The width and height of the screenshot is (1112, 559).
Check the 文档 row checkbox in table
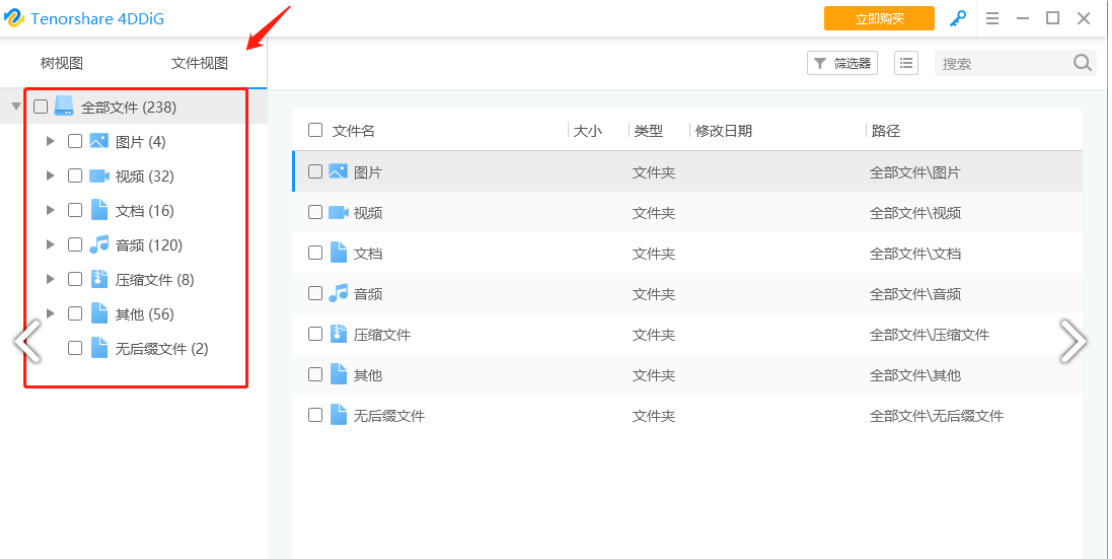point(315,253)
